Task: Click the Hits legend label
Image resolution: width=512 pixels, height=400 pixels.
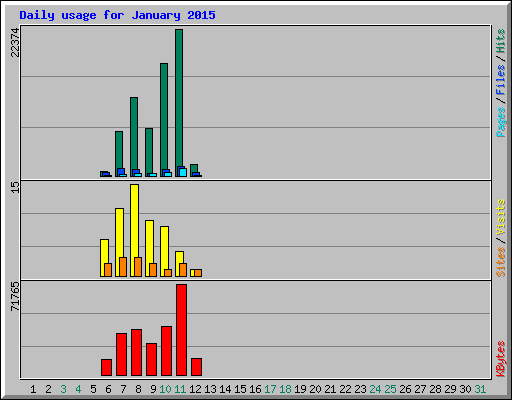Action: (501, 41)
